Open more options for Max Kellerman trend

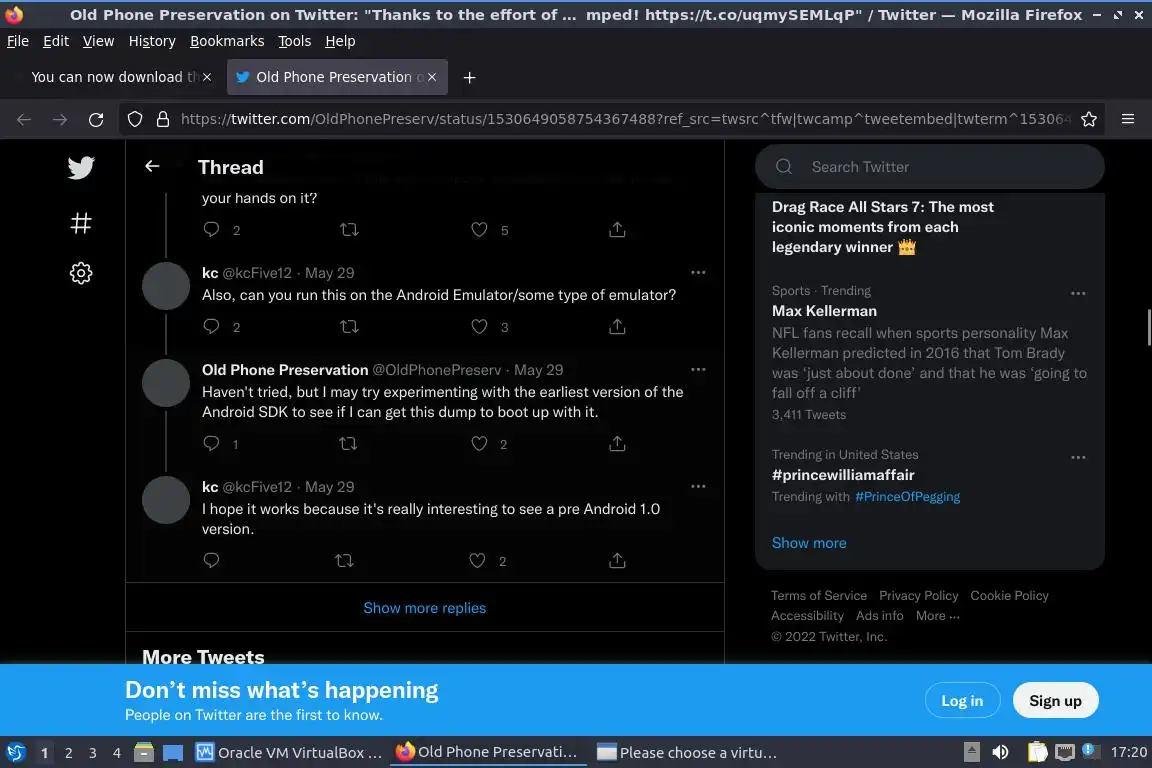point(1078,293)
